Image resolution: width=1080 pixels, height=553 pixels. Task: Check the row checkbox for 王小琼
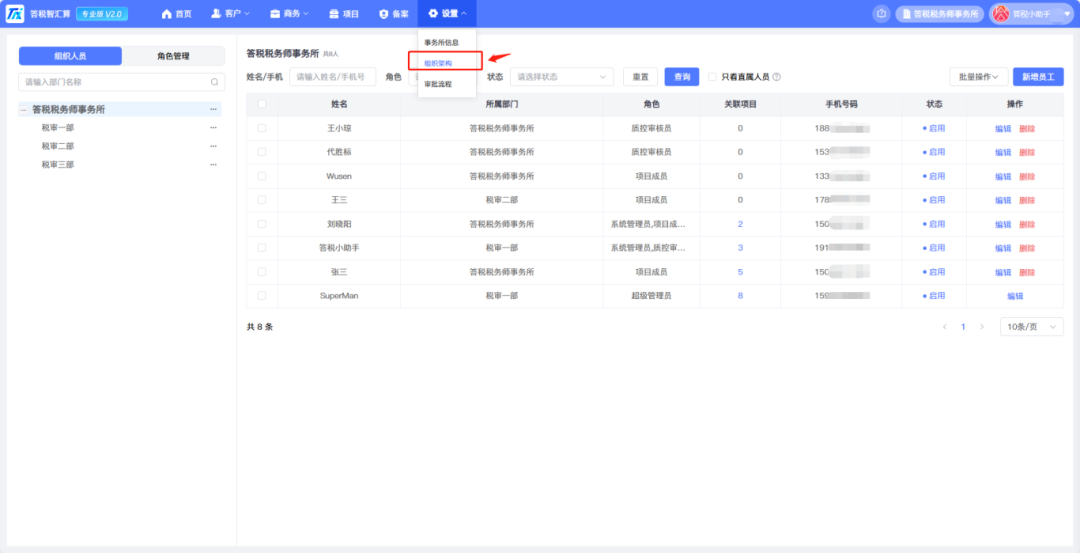click(x=262, y=128)
